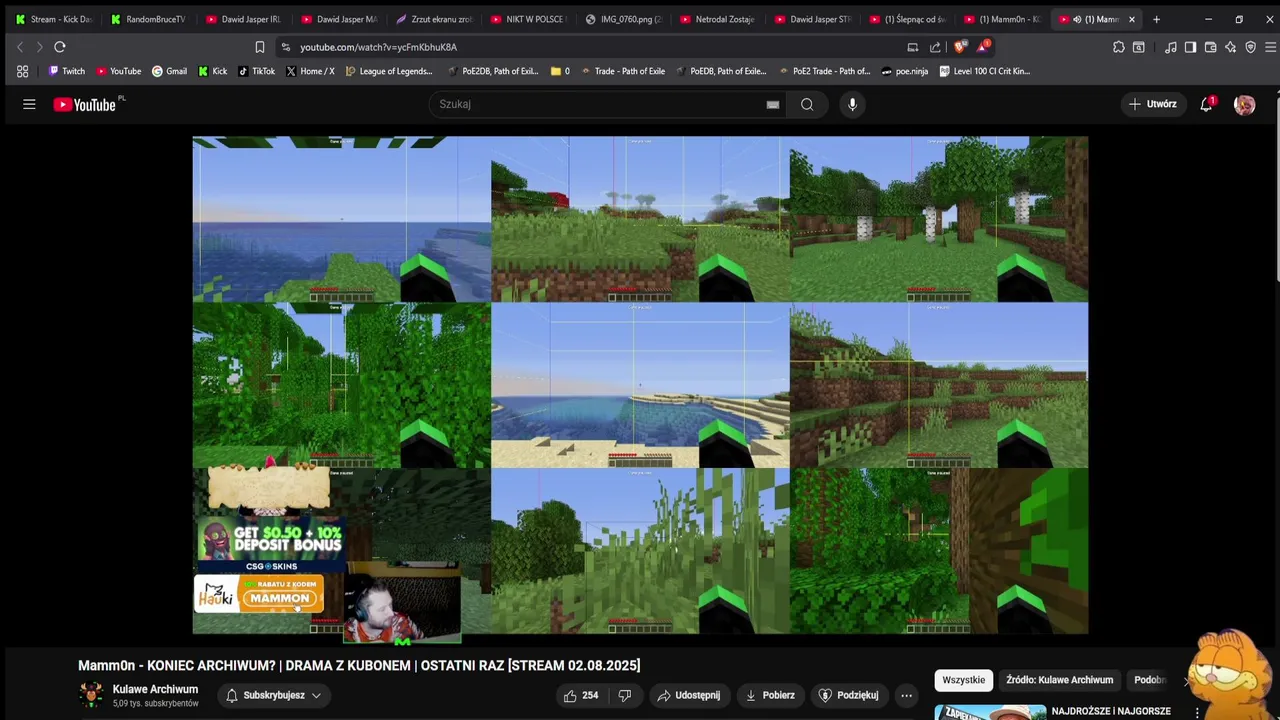This screenshot has width=1280, height=720.
Task: Click the Kulawe Archiwum channel avatar
Action: 91,695
